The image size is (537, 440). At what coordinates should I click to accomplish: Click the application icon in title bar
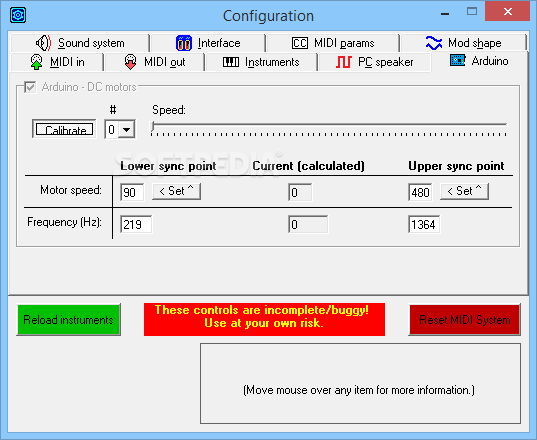coord(18,15)
